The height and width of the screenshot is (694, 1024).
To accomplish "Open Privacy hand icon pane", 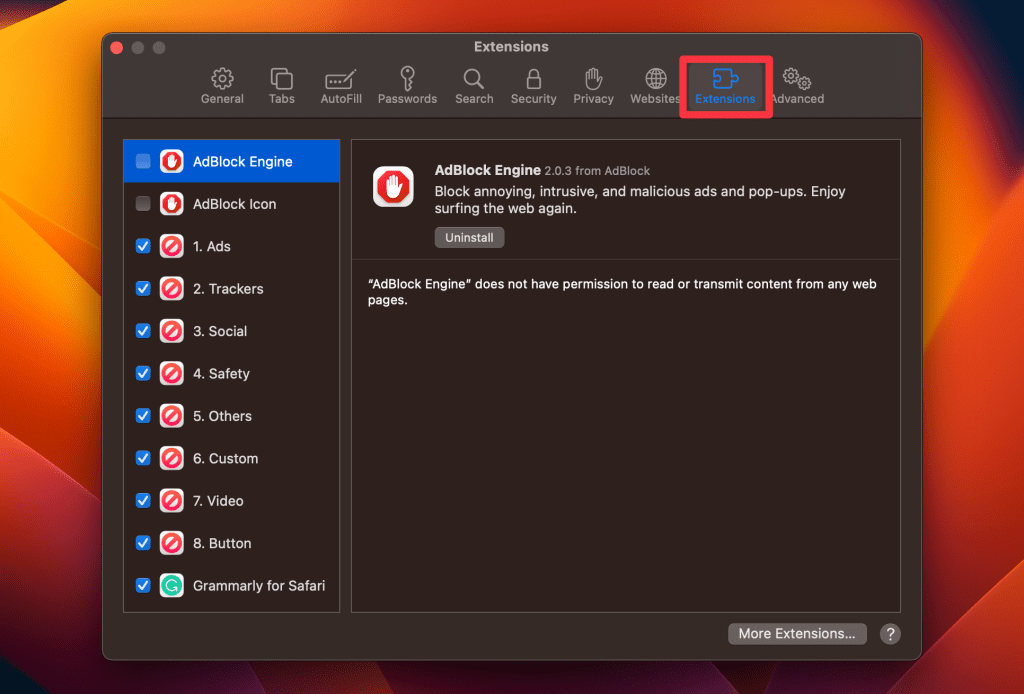I will click(x=593, y=86).
